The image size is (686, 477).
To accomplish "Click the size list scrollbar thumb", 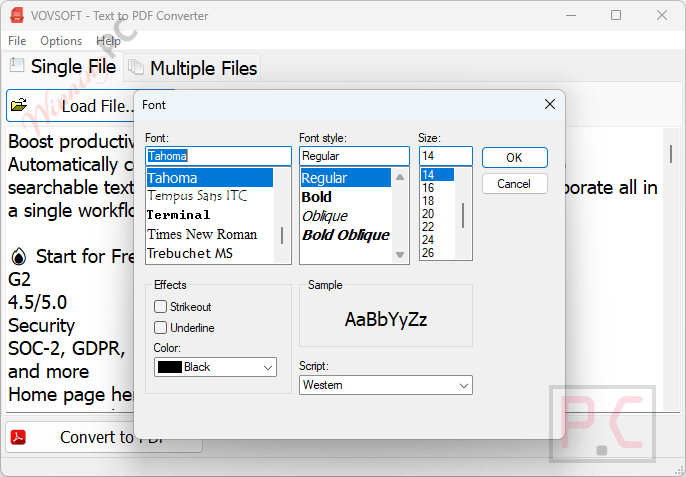I will [x=463, y=215].
